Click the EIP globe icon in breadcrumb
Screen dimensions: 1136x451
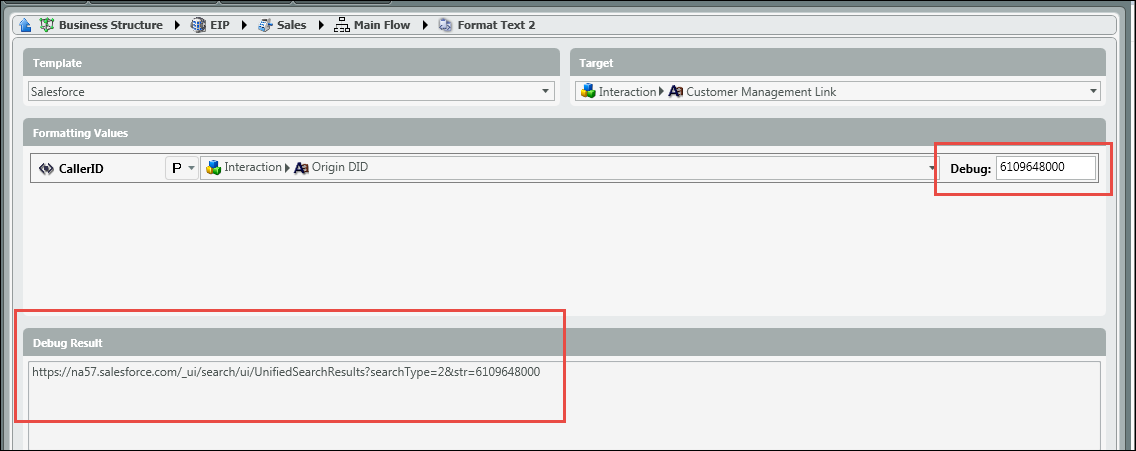coord(198,25)
